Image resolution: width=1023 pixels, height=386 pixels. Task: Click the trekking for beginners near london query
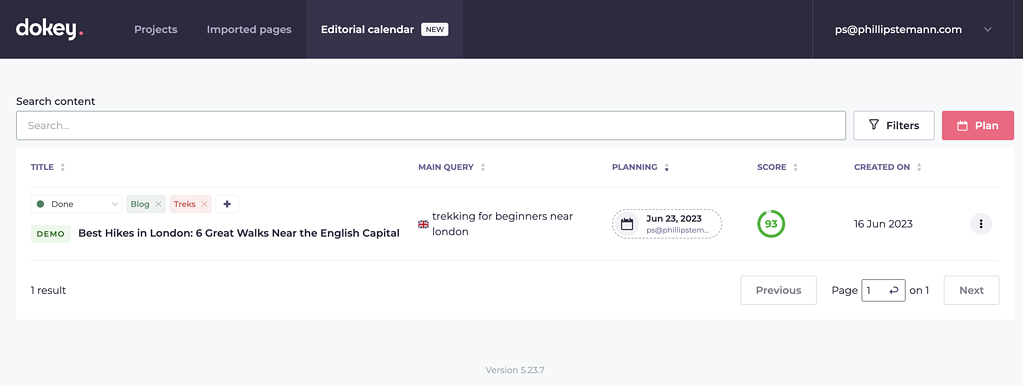tap(502, 224)
